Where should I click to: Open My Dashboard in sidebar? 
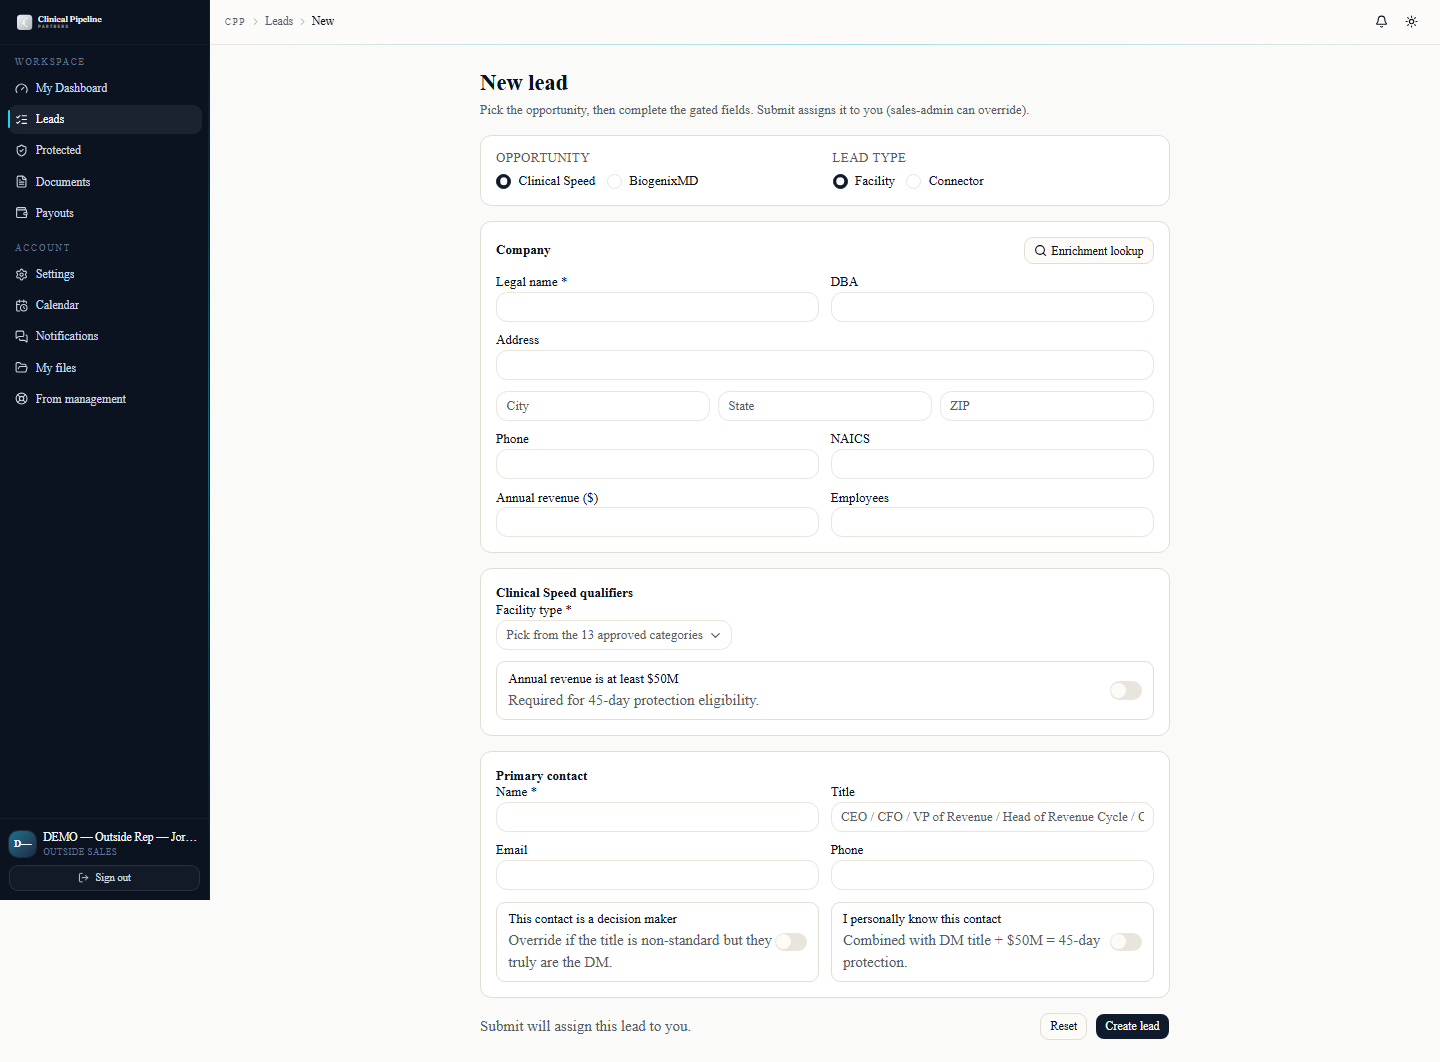tap(105, 88)
